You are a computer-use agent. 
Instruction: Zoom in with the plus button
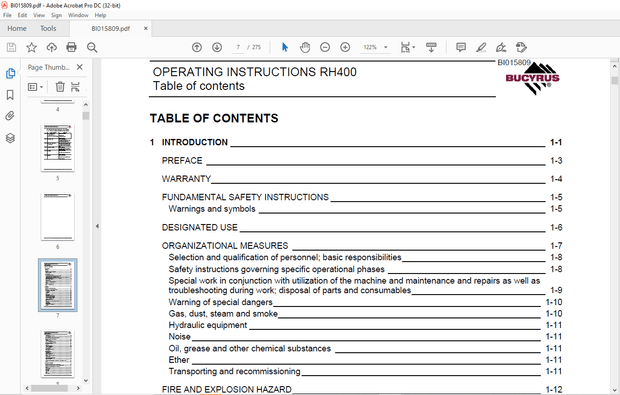345,47
